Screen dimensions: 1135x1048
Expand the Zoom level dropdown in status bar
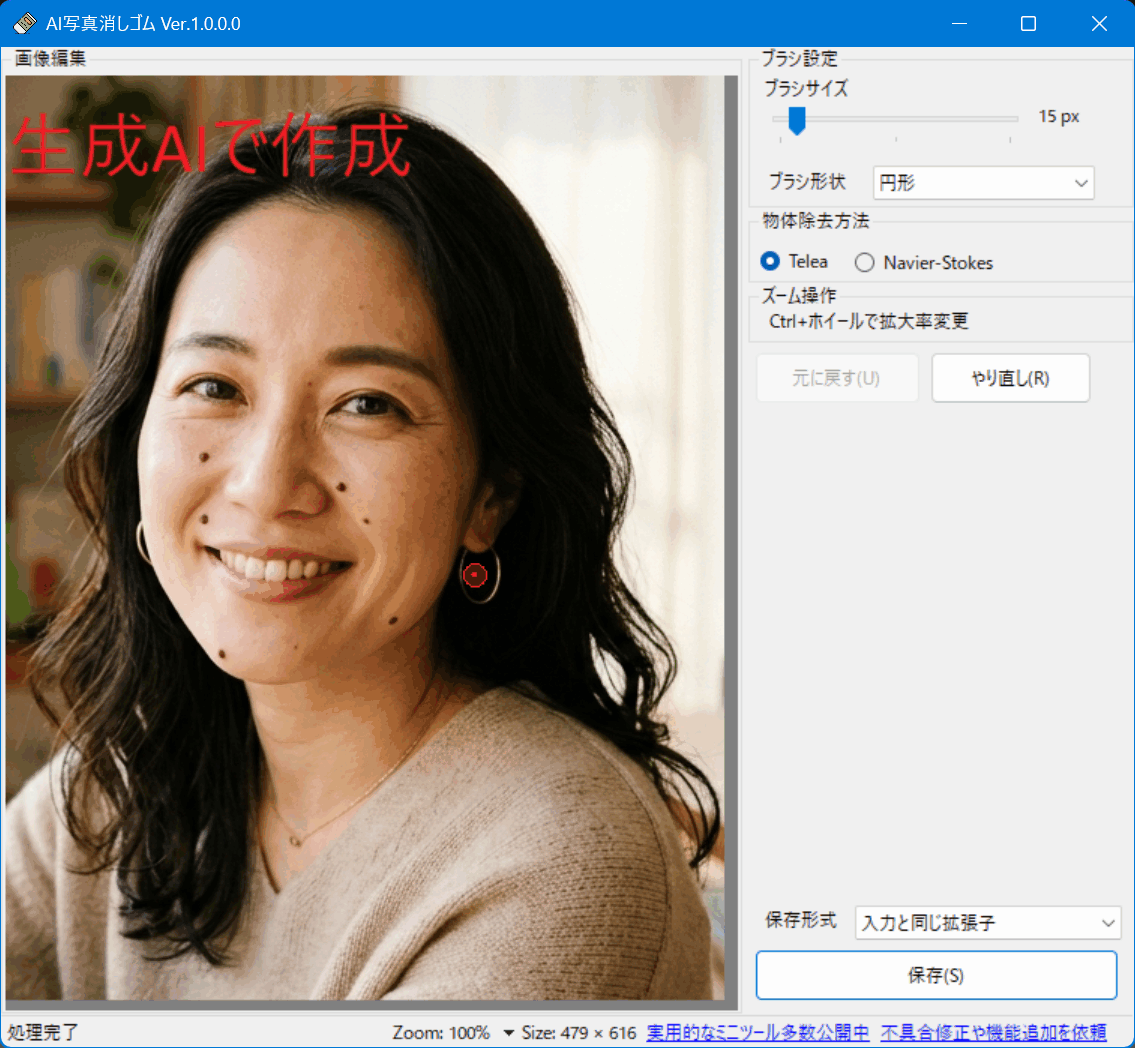point(511,1032)
